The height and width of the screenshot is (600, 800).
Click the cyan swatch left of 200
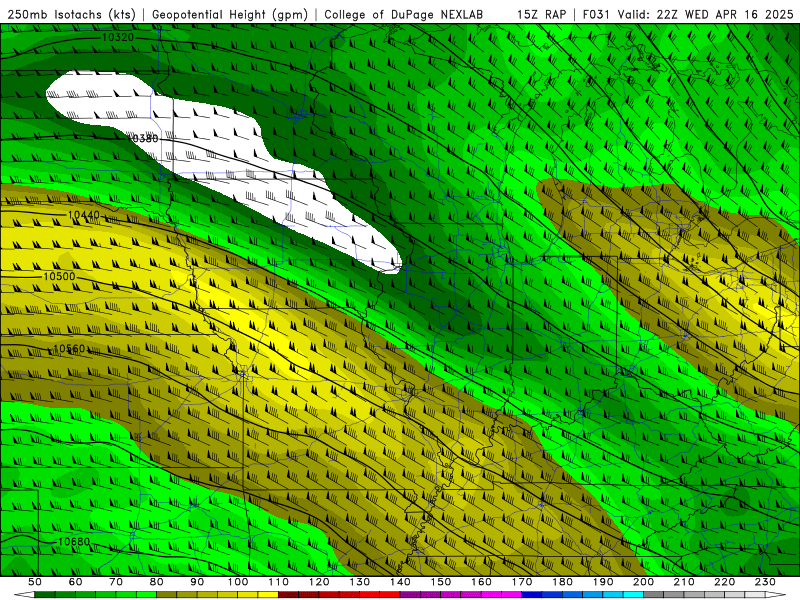click(634, 595)
